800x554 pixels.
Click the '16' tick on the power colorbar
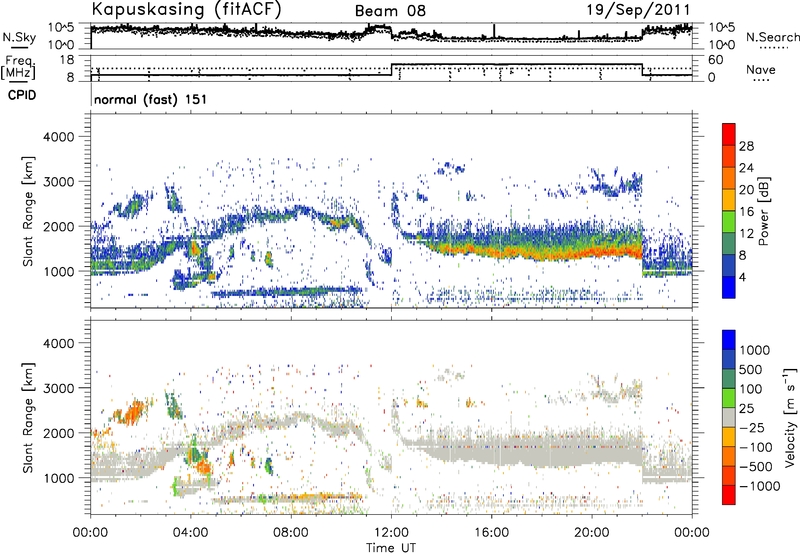pyautogui.click(x=746, y=212)
